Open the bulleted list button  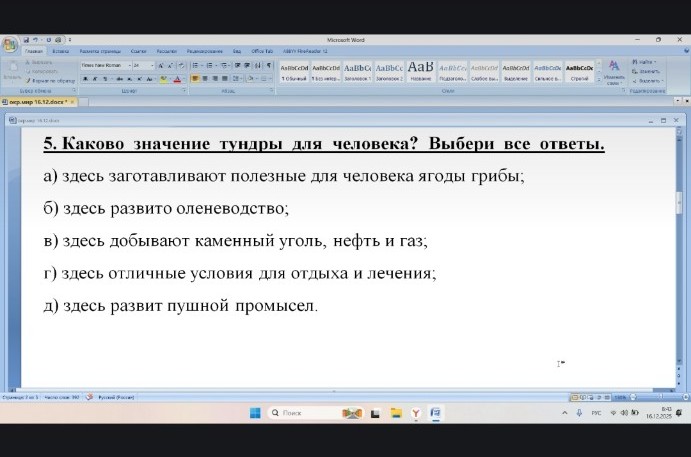[196, 65]
